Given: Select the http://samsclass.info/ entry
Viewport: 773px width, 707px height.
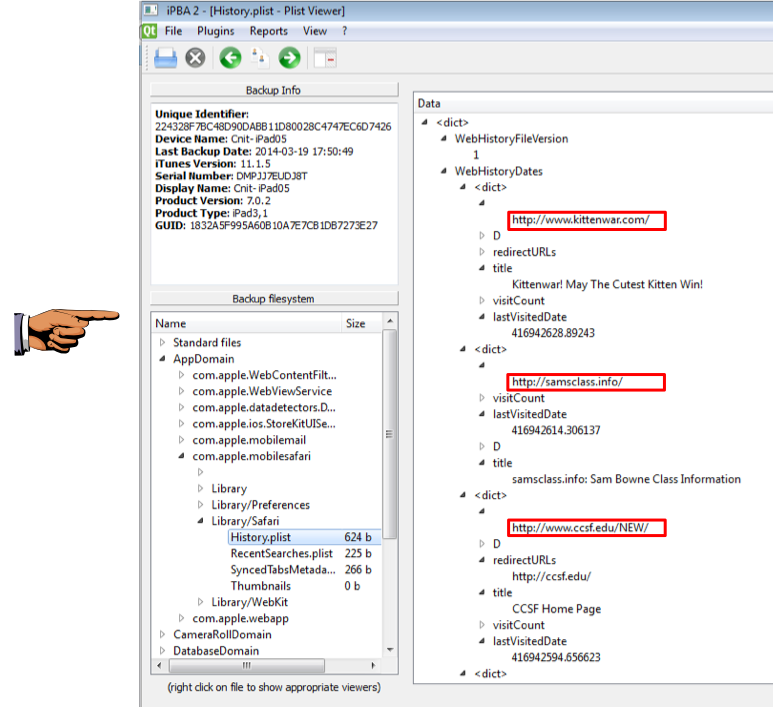Looking at the screenshot, I should (x=567, y=382).
